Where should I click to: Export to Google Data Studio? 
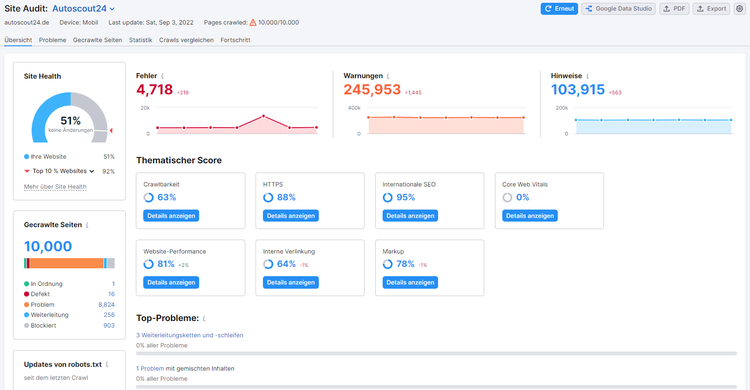618,9
